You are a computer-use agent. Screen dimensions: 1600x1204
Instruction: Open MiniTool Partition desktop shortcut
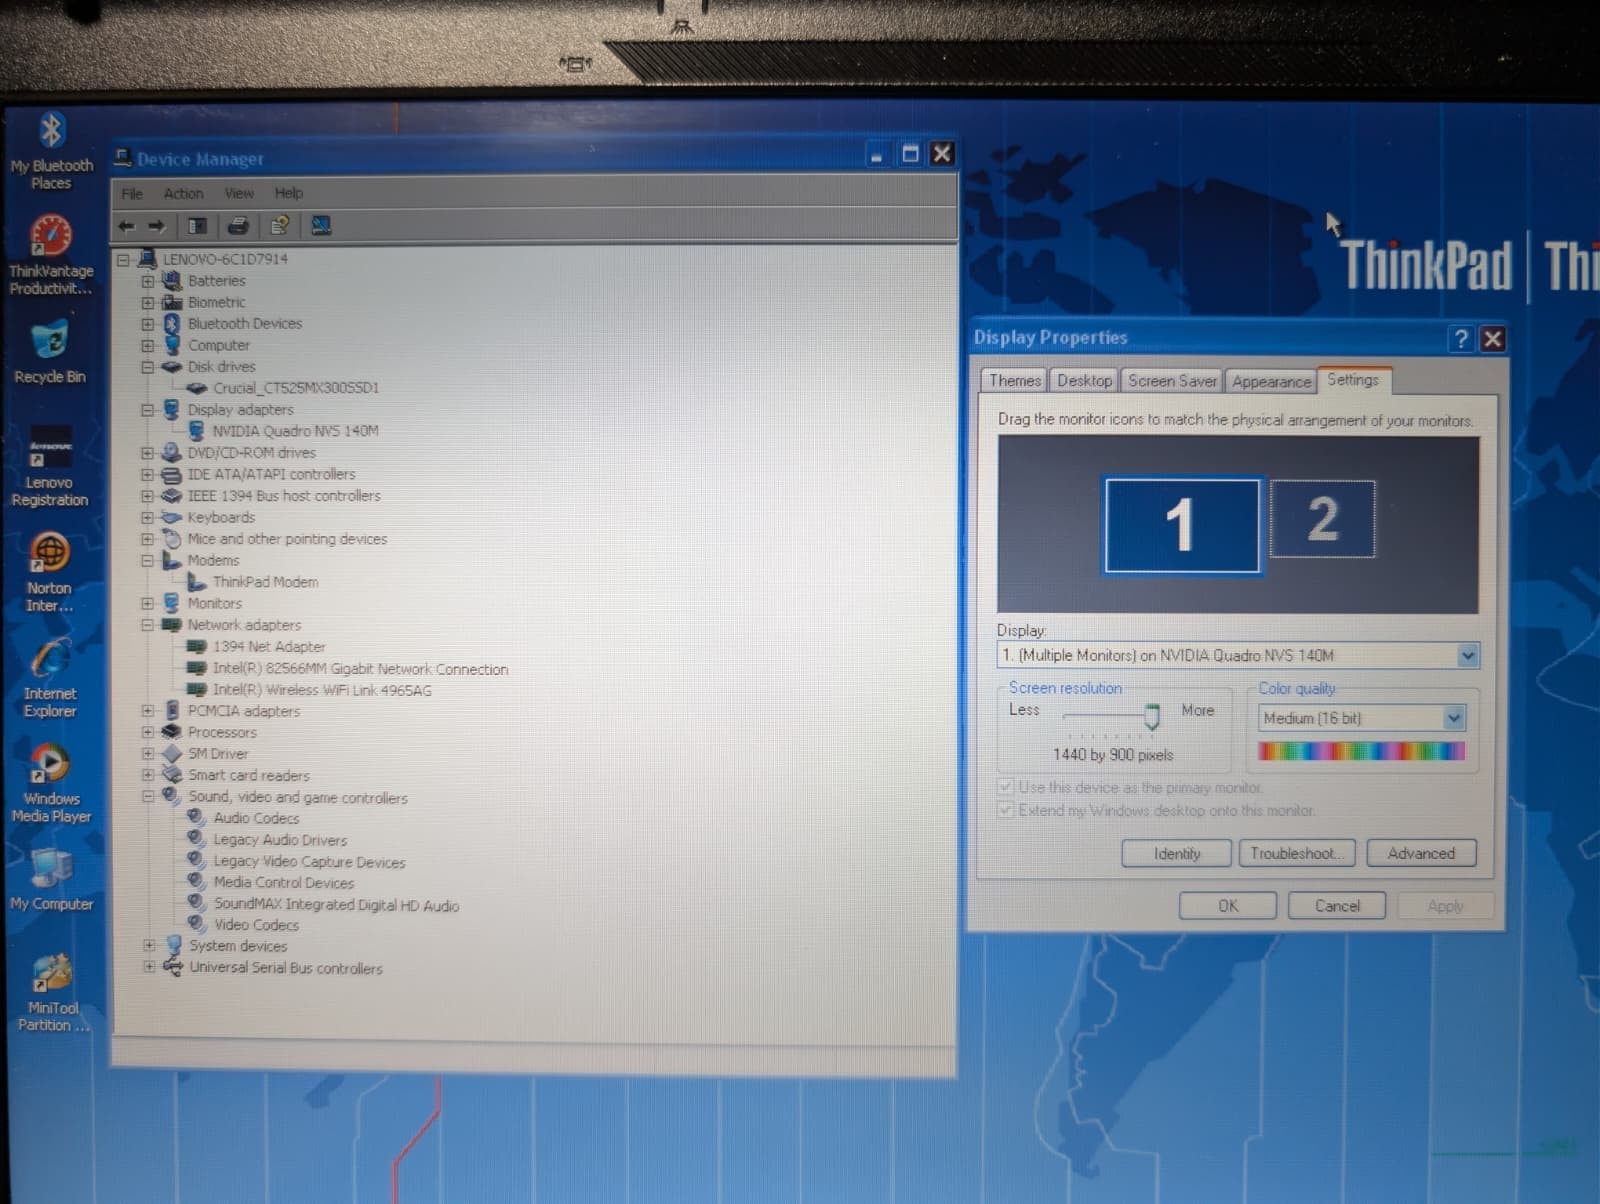(52, 992)
